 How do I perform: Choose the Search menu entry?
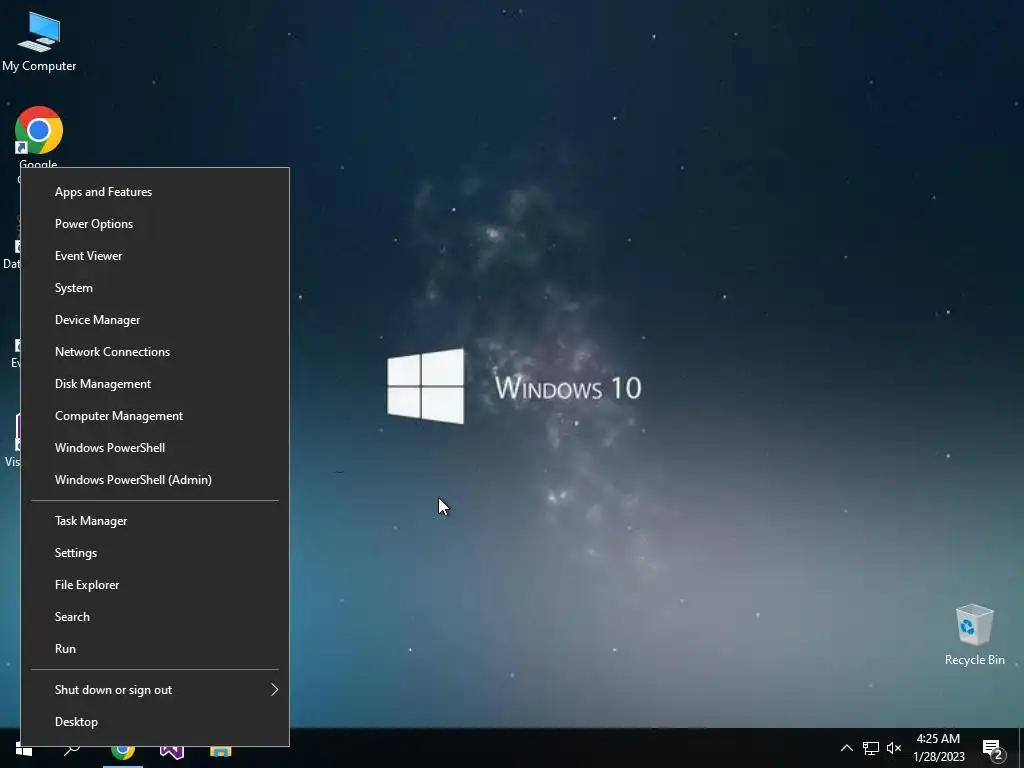[155, 617]
